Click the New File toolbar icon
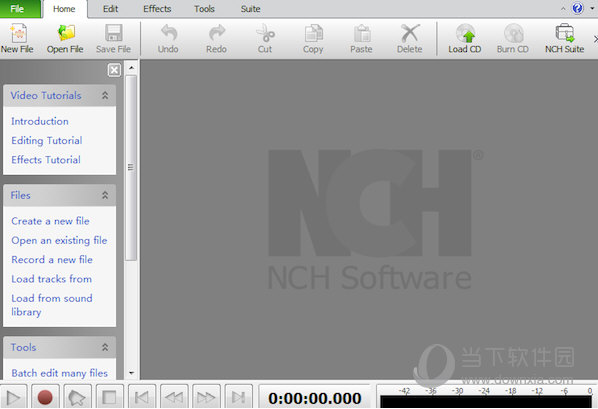The image size is (598, 409). click(17, 38)
